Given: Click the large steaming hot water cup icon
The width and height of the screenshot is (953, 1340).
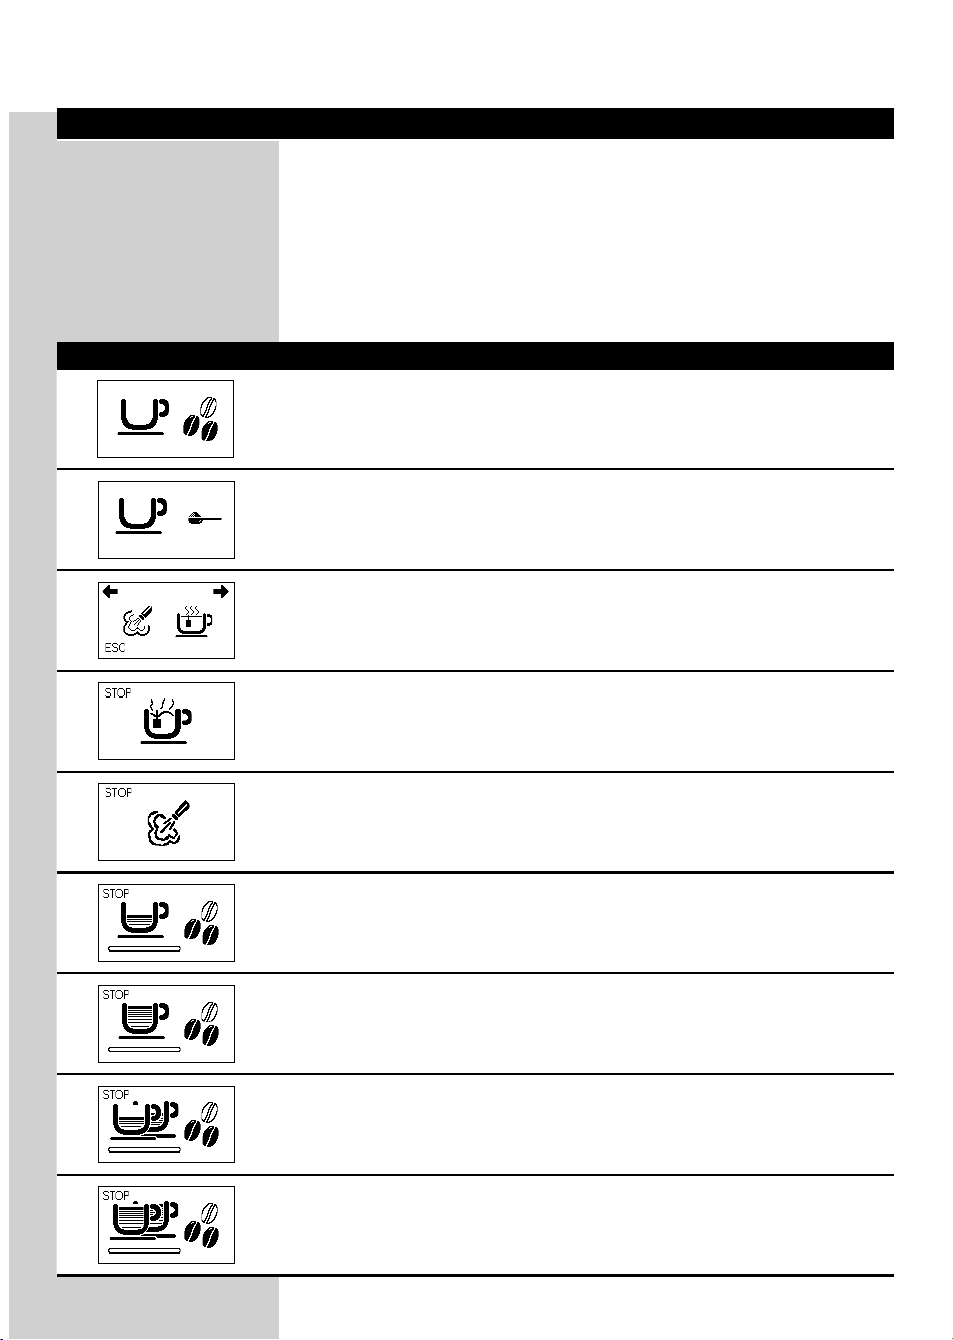Looking at the screenshot, I should 166,721.
